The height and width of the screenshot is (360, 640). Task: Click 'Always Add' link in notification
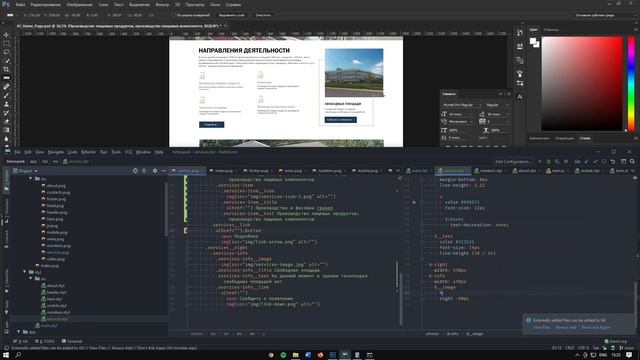[566, 327]
